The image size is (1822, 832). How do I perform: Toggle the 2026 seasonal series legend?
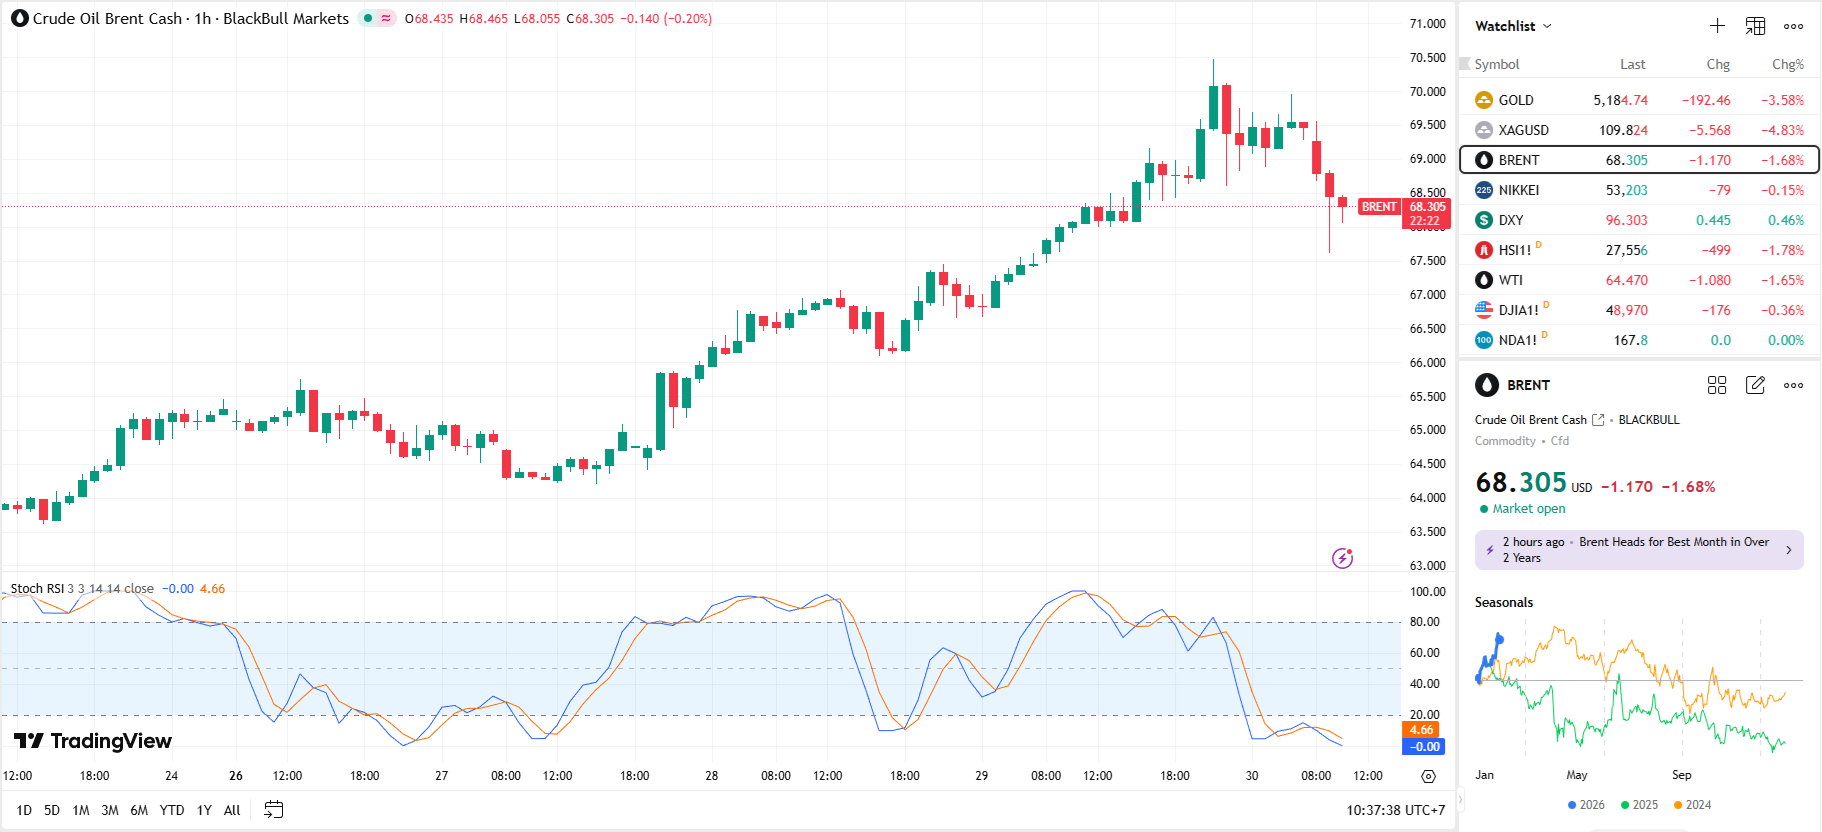coord(1586,805)
